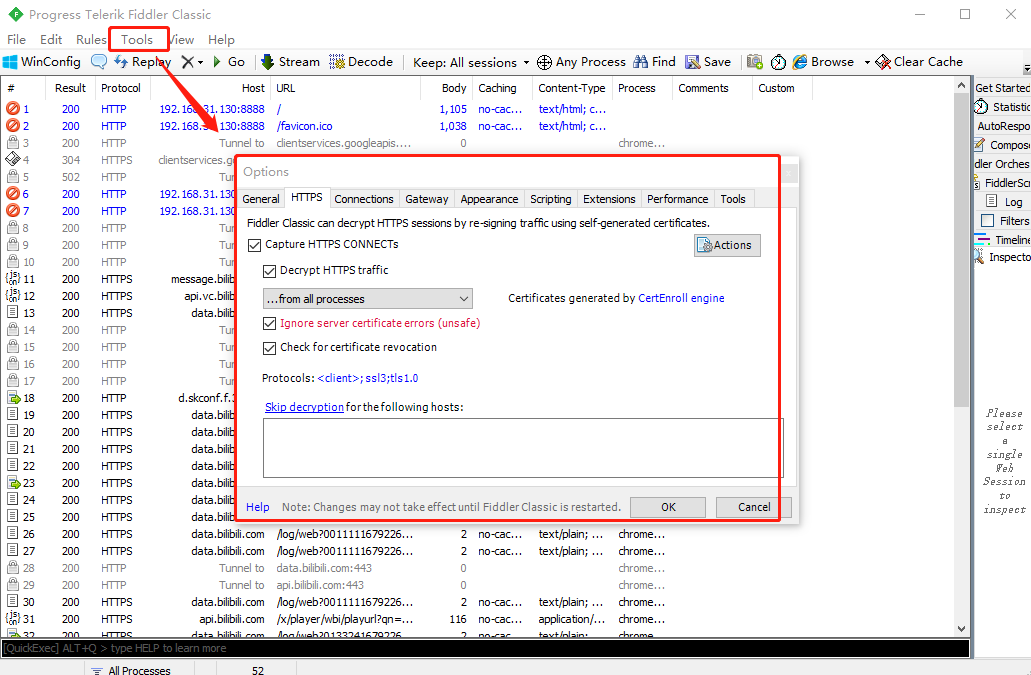Switch to Appearance tab in Options
The height and width of the screenshot is (675, 1031).
[489, 199]
